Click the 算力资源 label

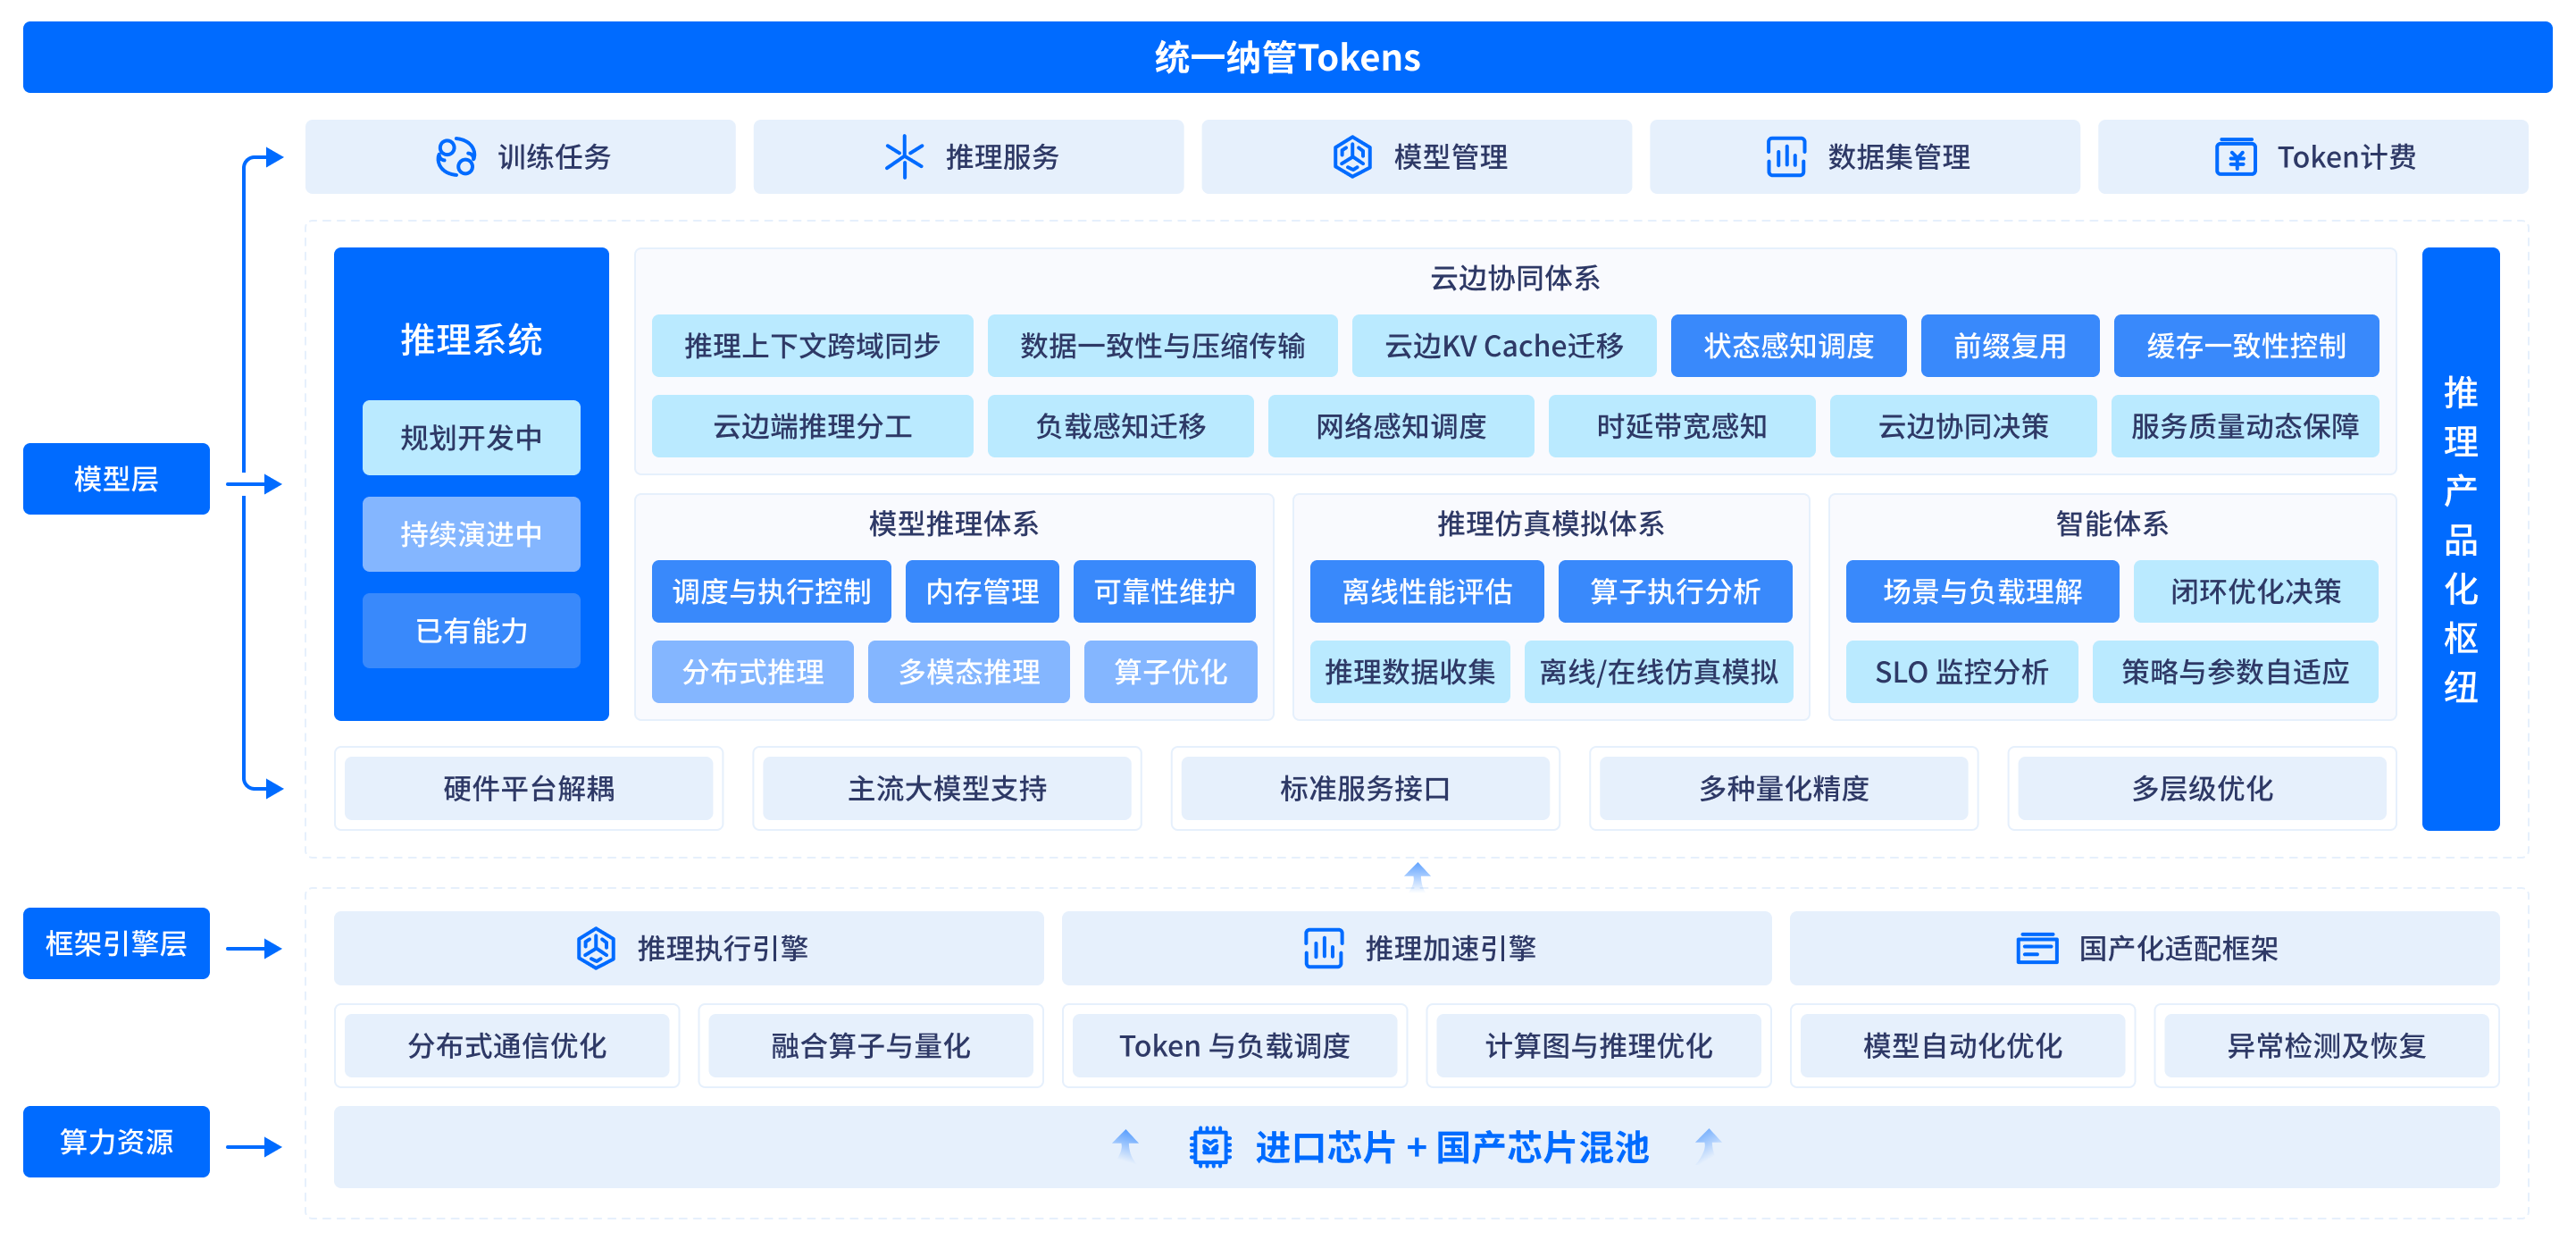[x=116, y=1141]
